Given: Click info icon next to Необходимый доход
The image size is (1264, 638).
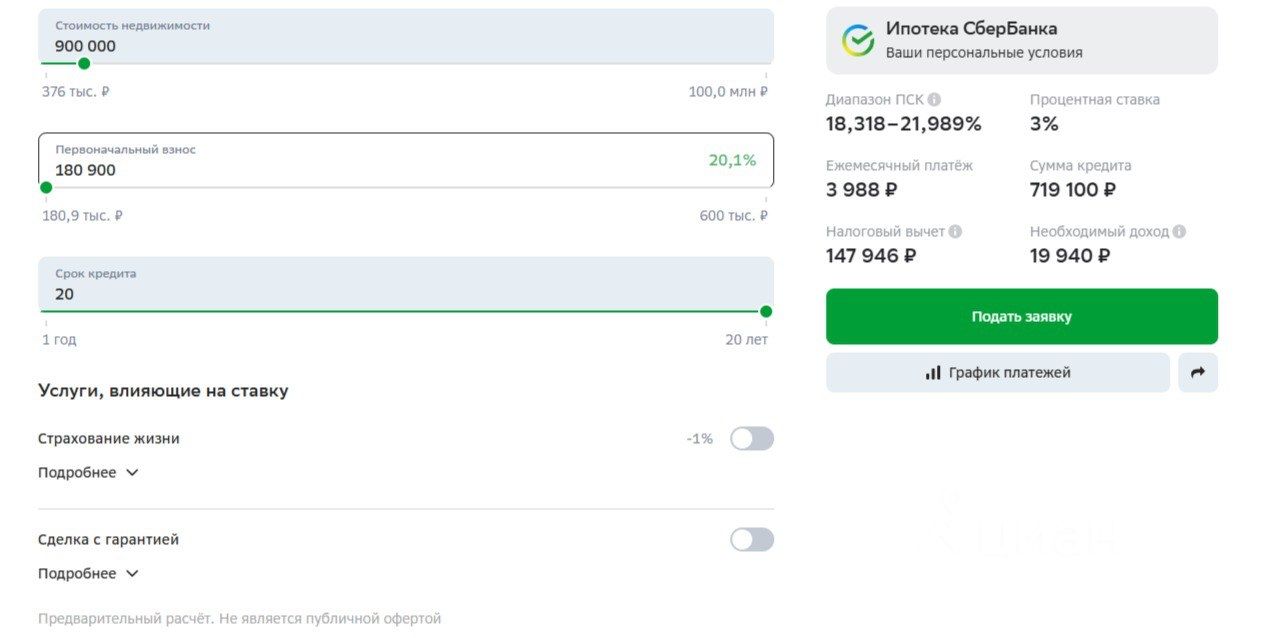Looking at the screenshot, I should (1179, 232).
